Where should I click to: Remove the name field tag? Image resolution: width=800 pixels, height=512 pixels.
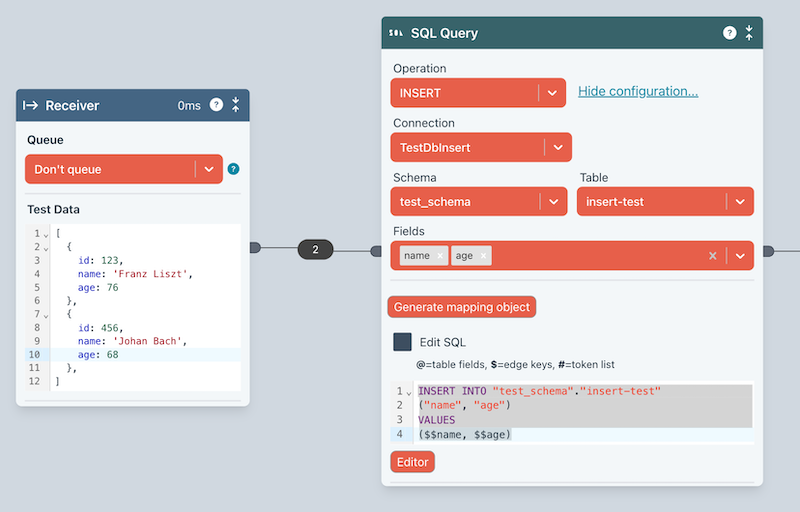coord(440,256)
